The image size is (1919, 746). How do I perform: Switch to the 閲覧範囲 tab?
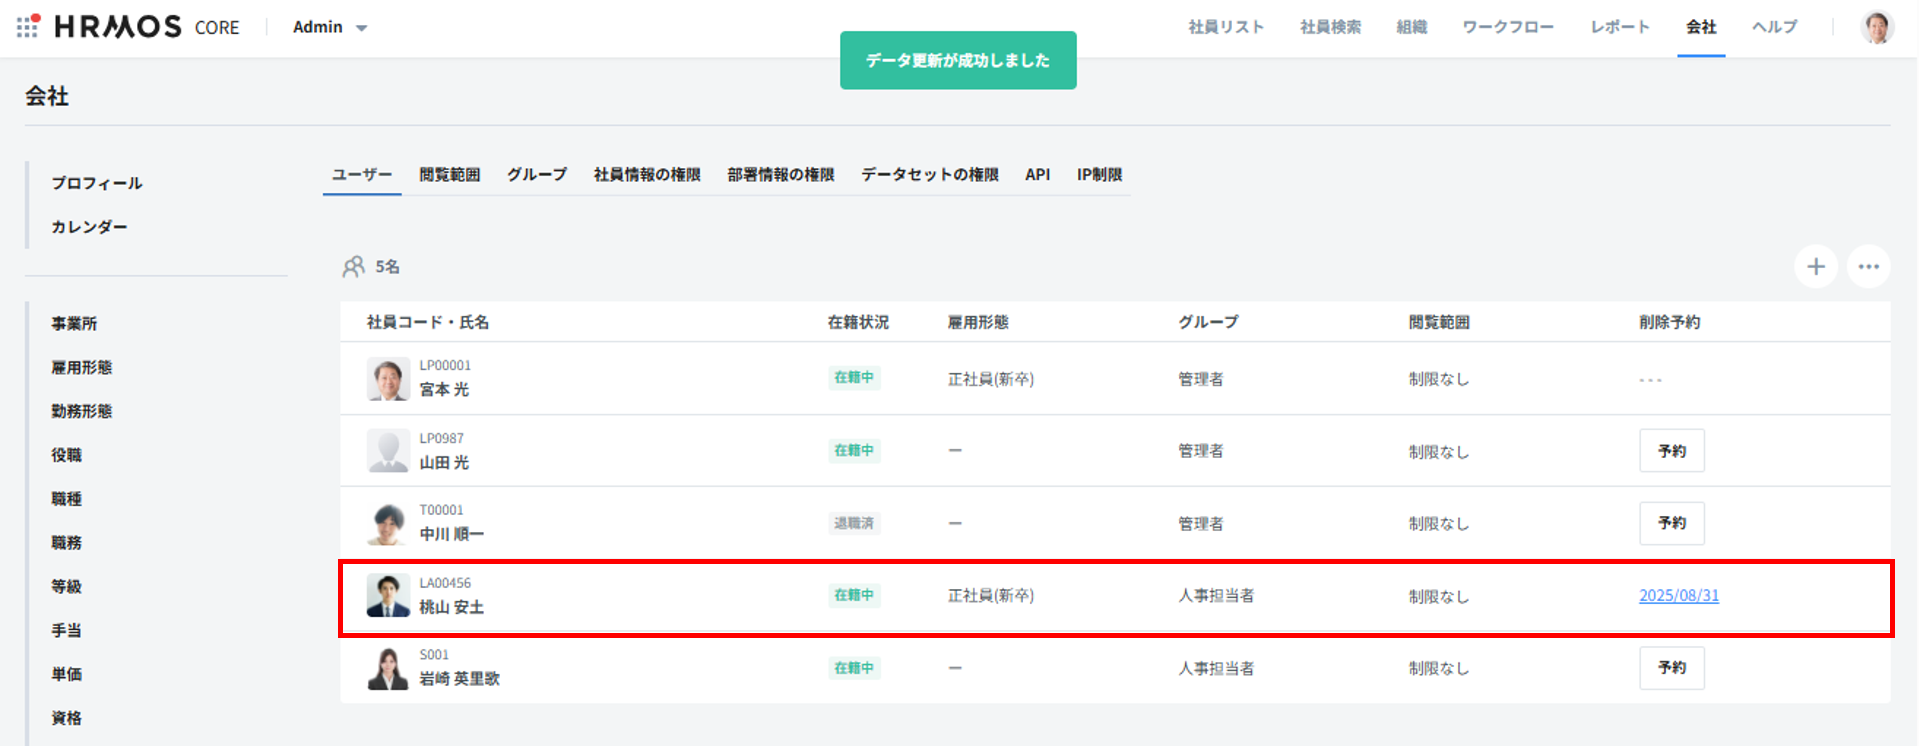tap(449, 175)
